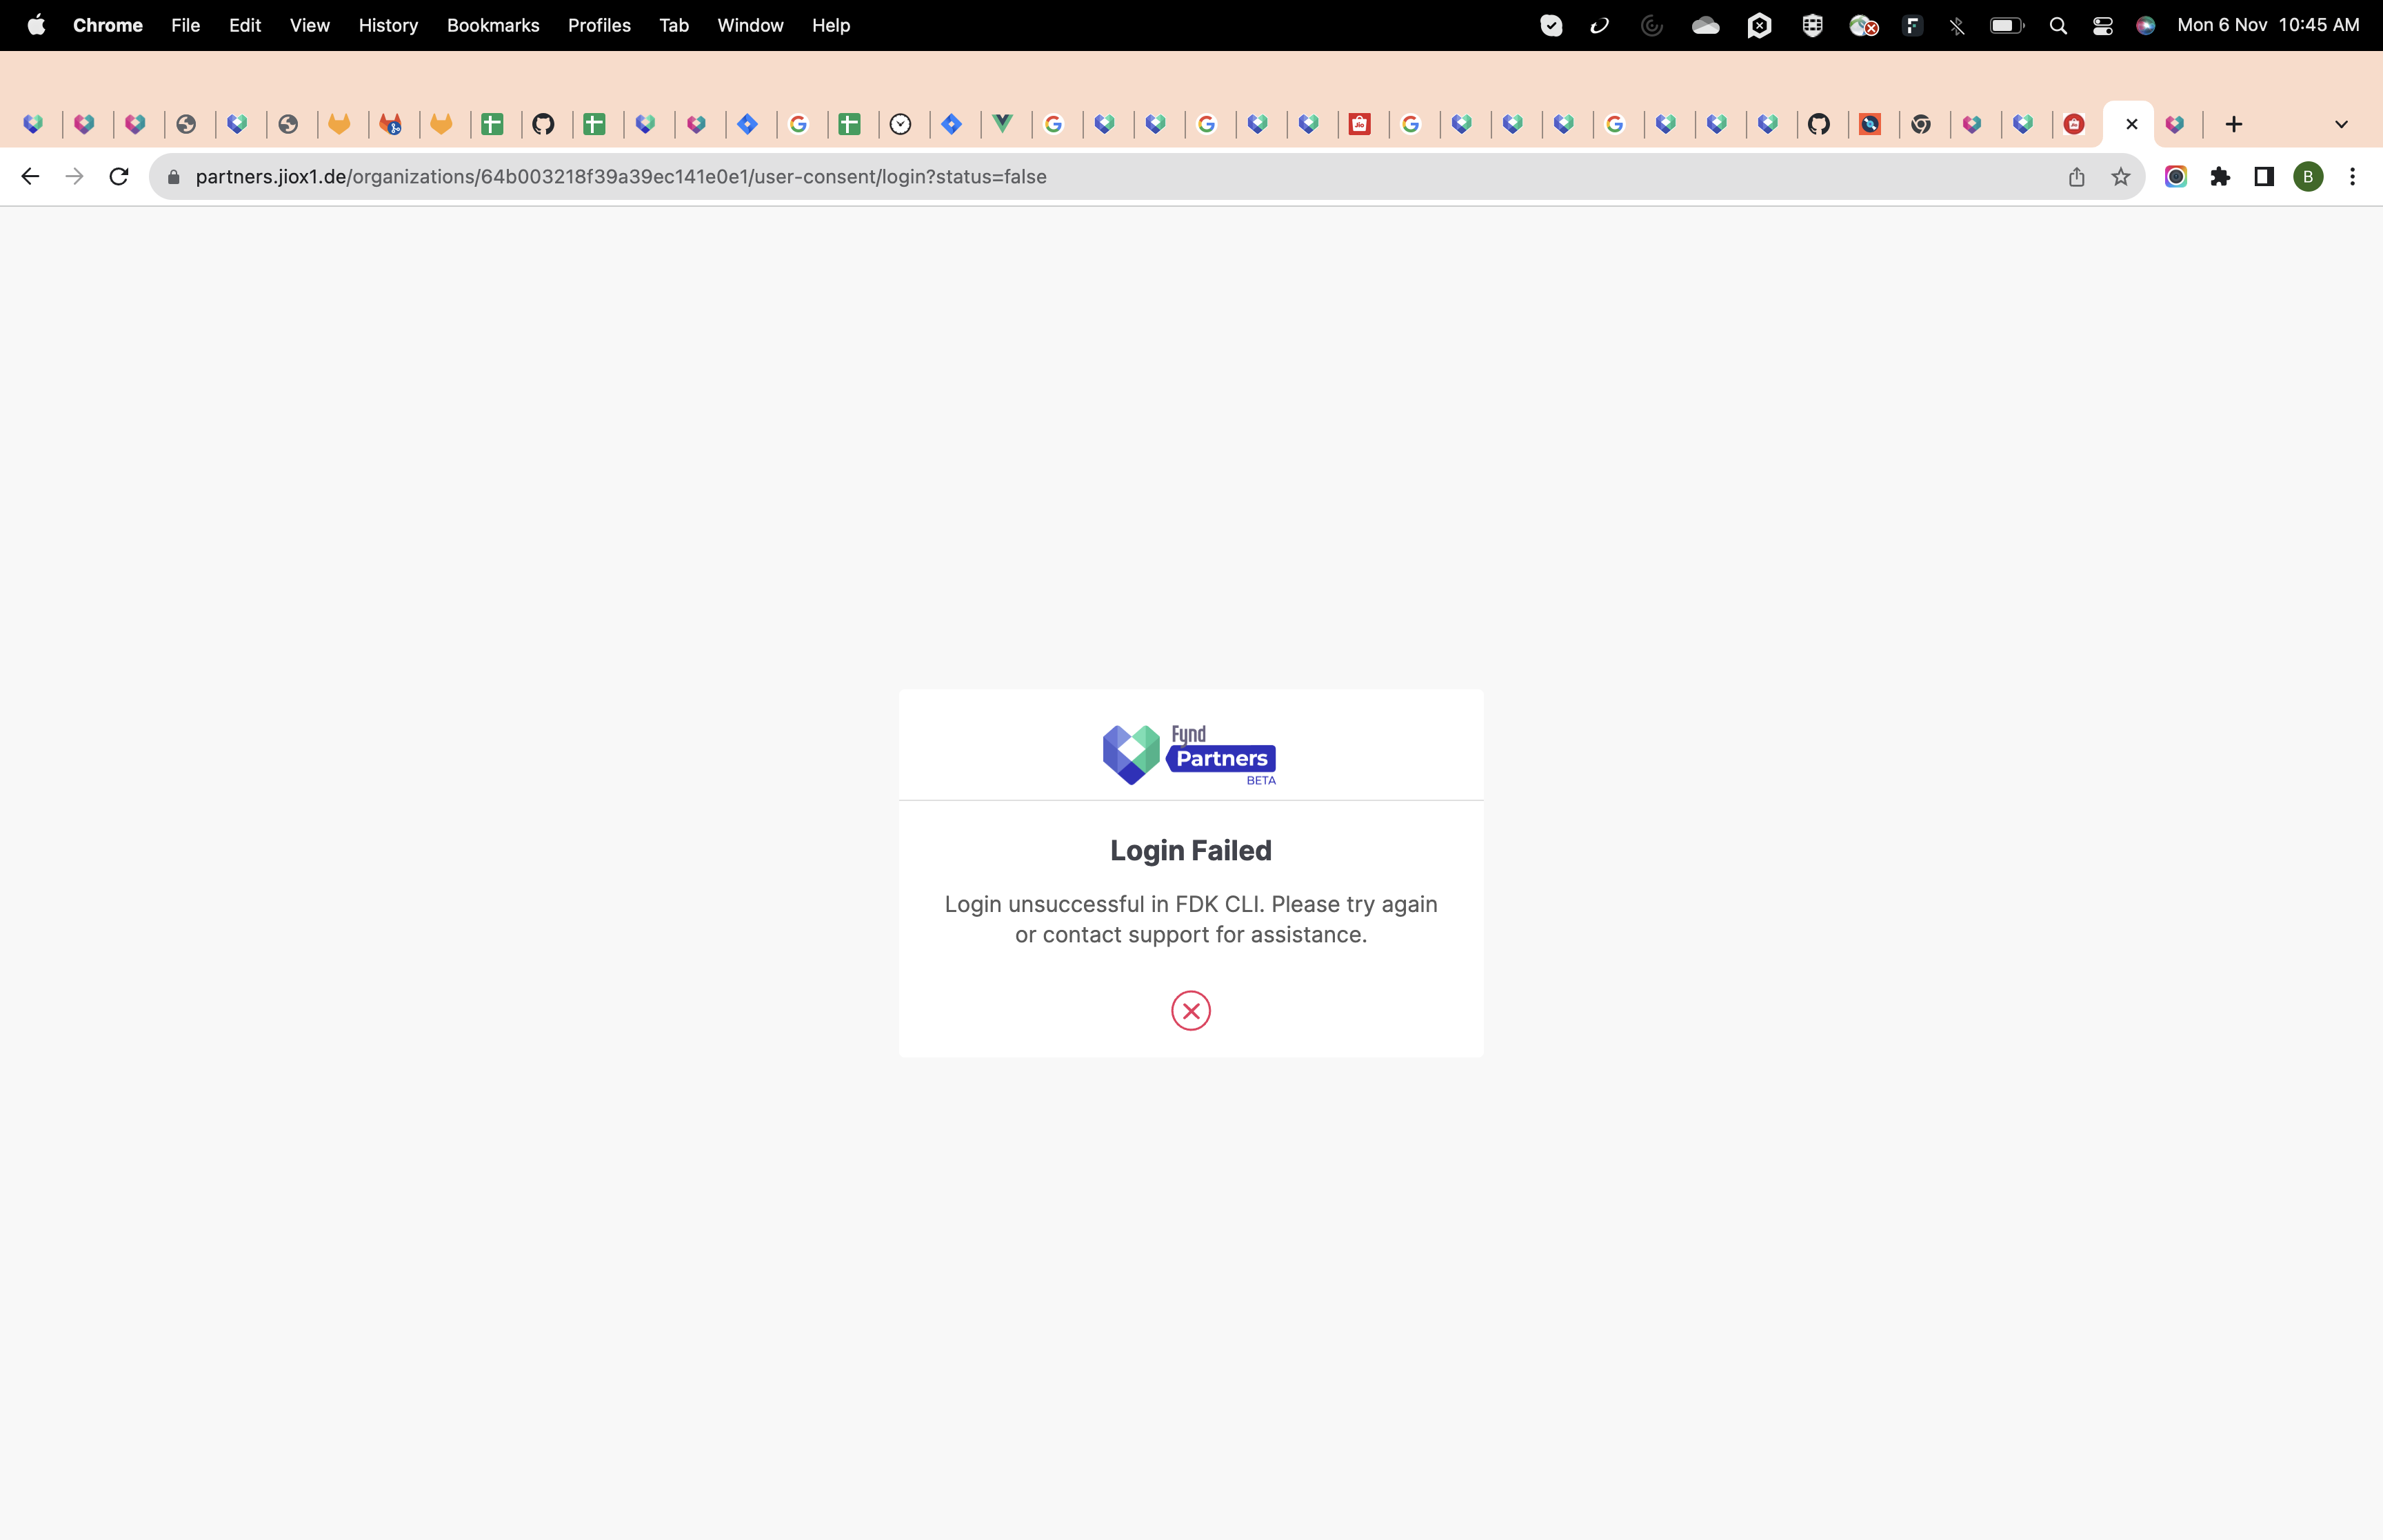The width and height of the screenshot is (2383, 1540).
Task: Switch to the clock favicon tab
Action: (901, 124)
